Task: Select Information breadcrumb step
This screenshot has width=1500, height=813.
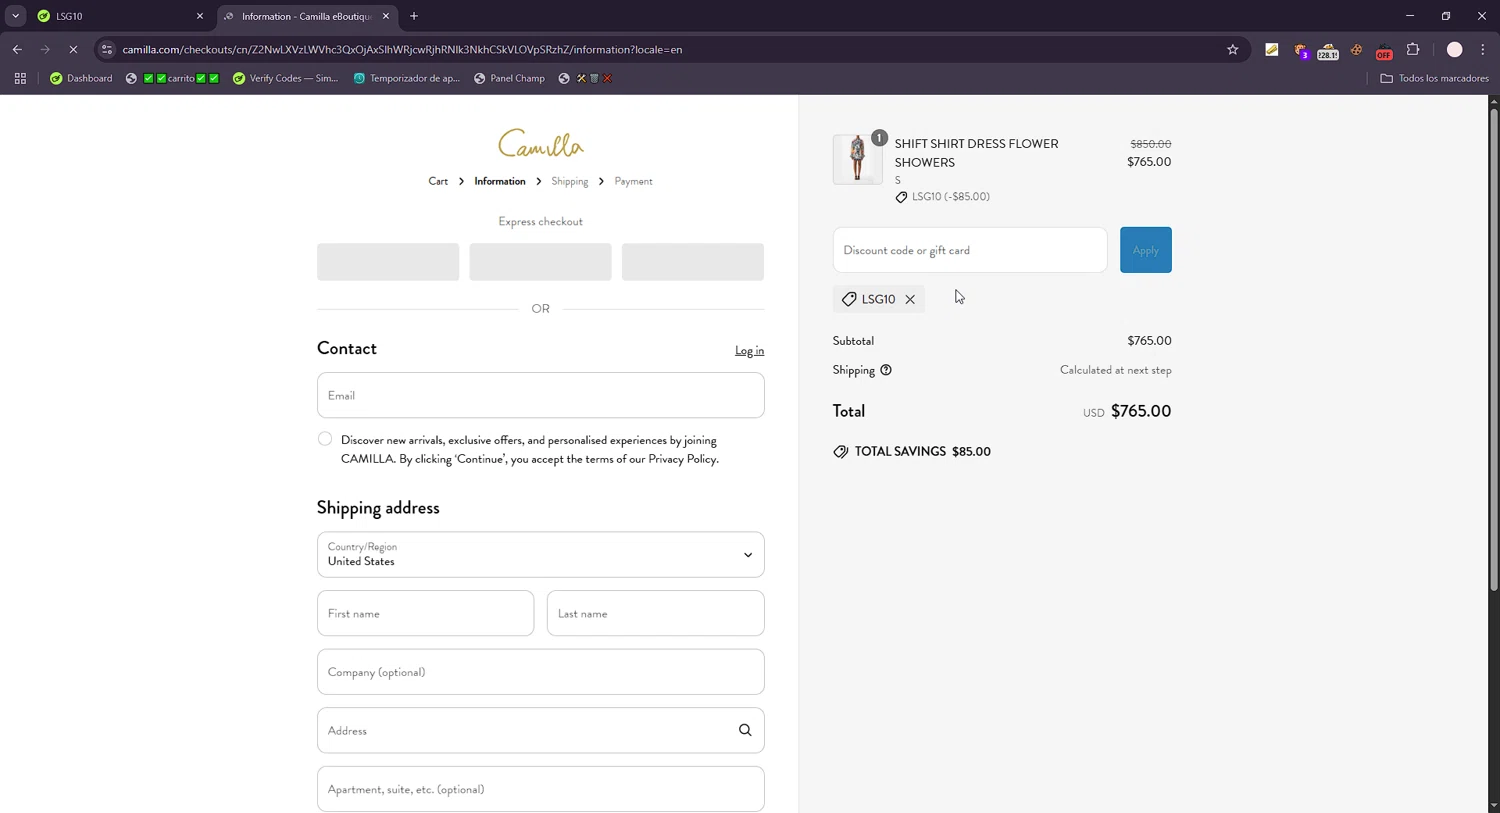Action: tap(500, 181)
